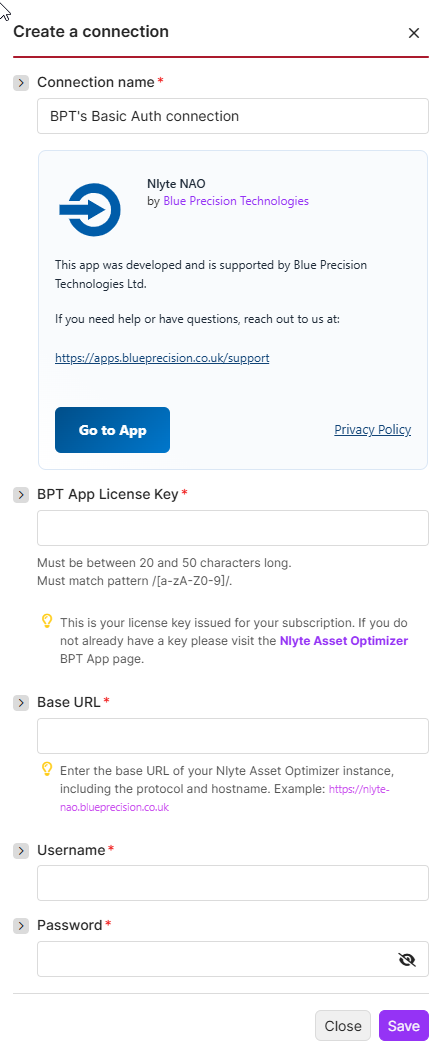Save the connection
The image size is (443, 1055).
tap(404, 1026)
